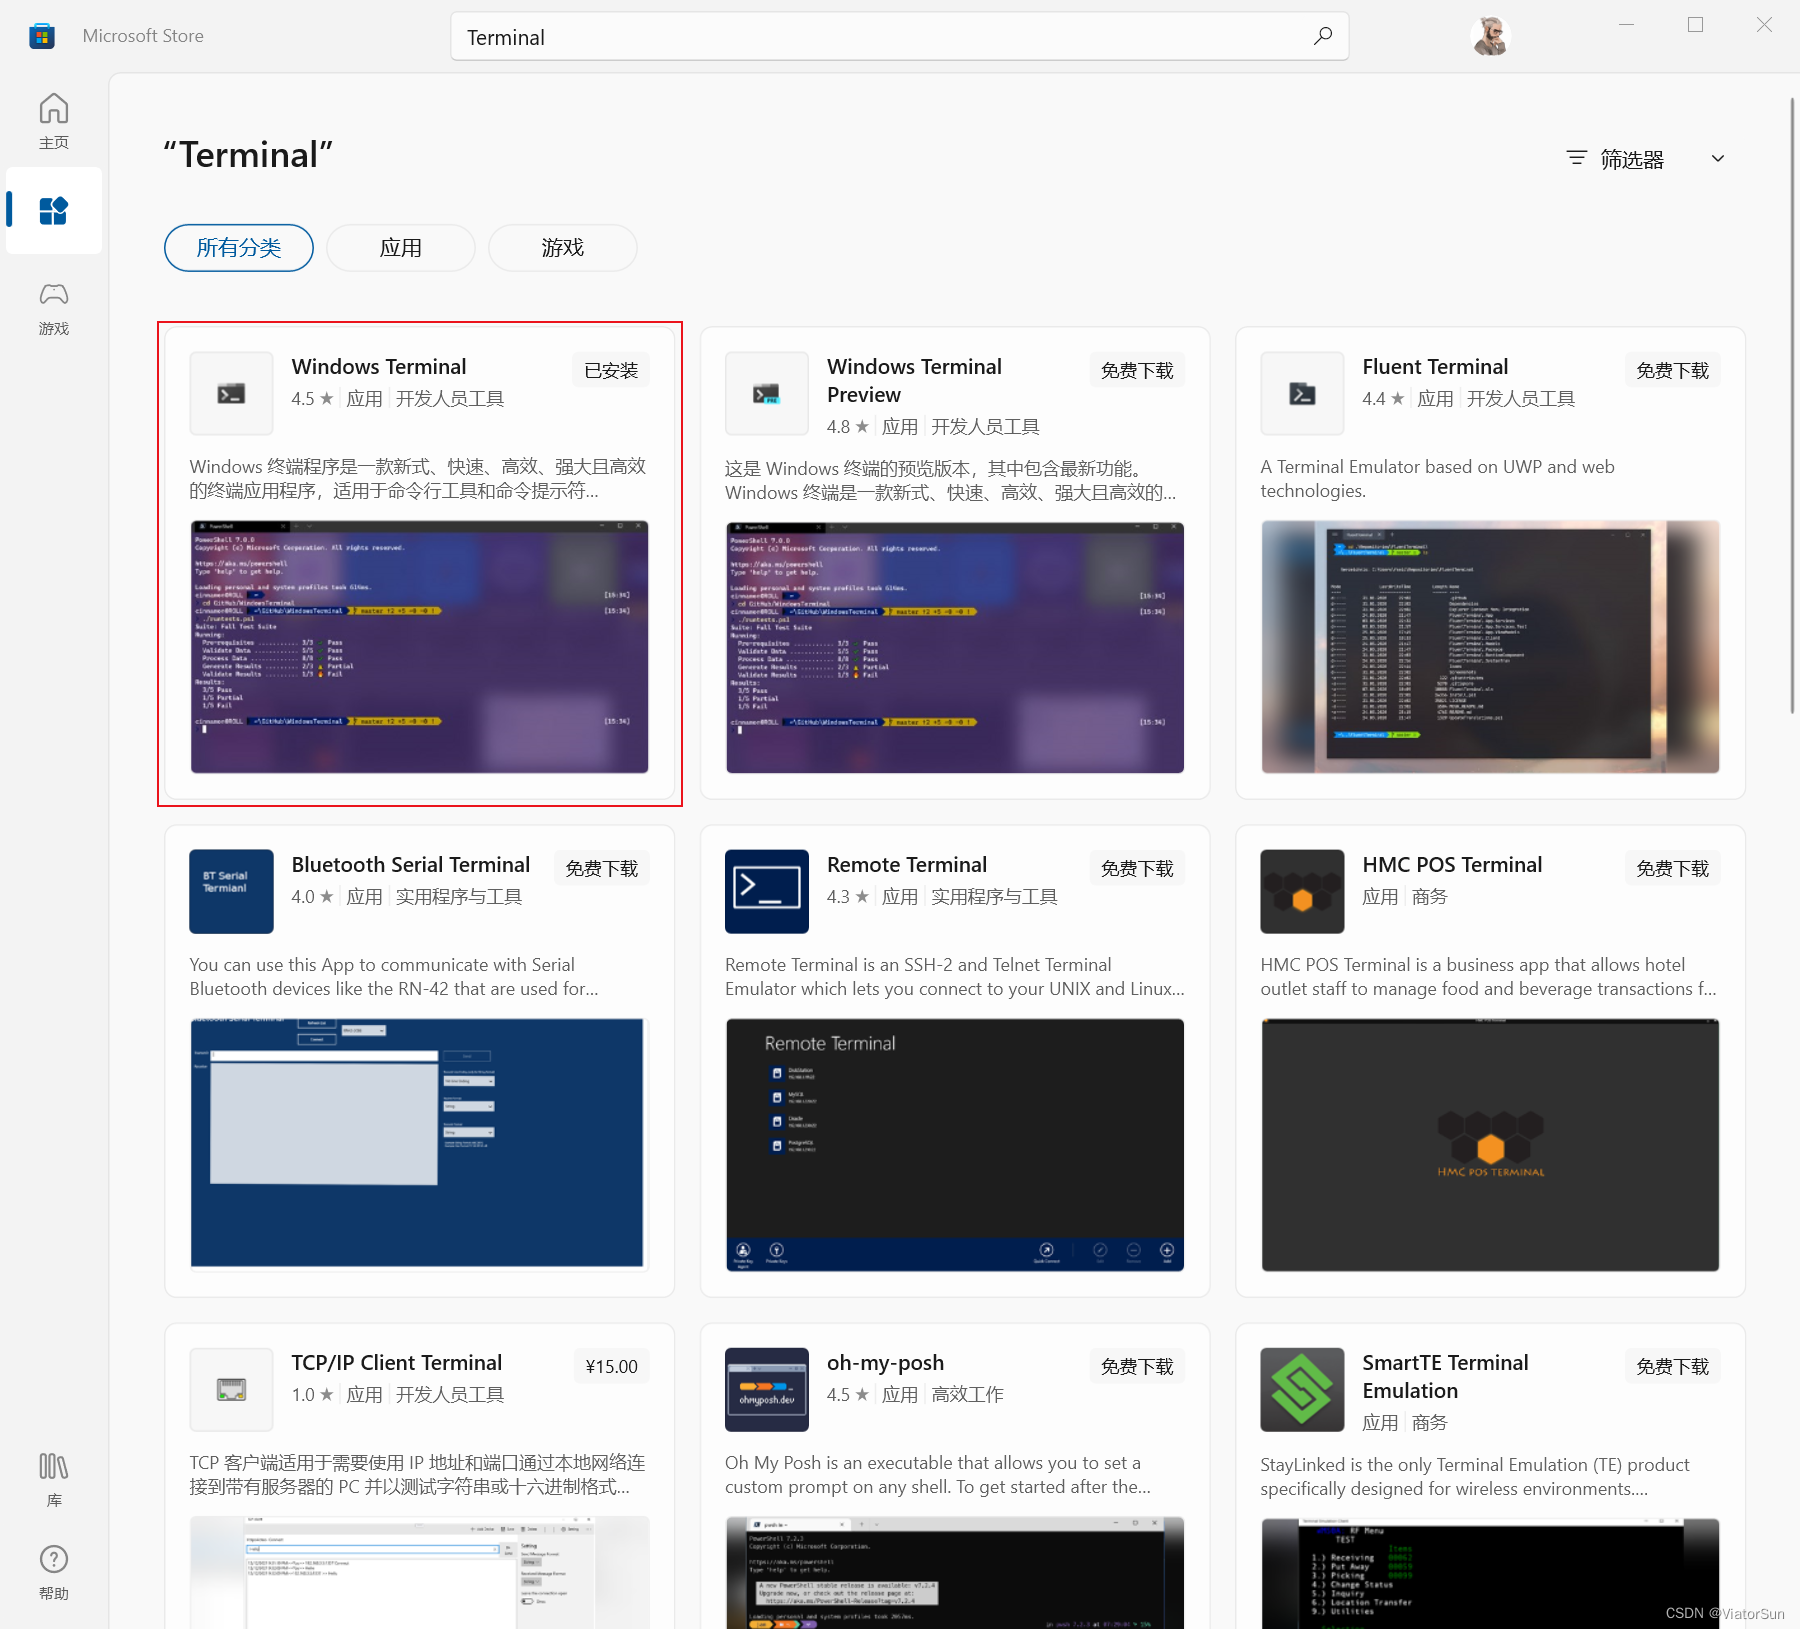Click the oh-my-posh description text
Image resolution: width=1800 pixels, height=1629 pixels.
(x=938, y=1475)
